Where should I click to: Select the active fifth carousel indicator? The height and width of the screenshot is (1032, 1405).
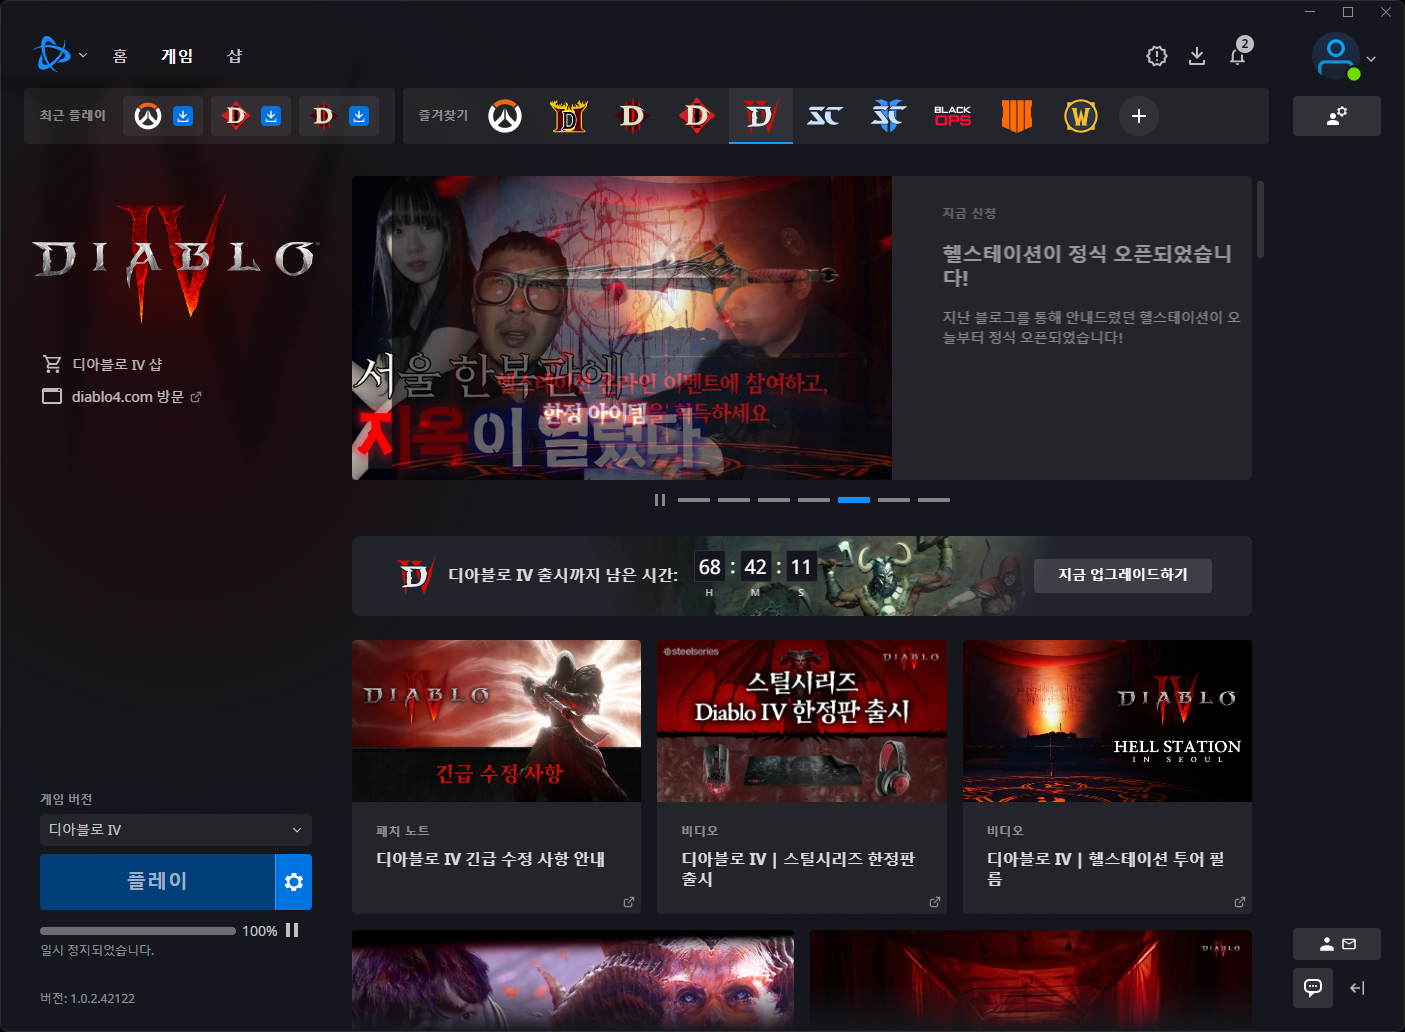pyautogui.click(x=854, y=500)
